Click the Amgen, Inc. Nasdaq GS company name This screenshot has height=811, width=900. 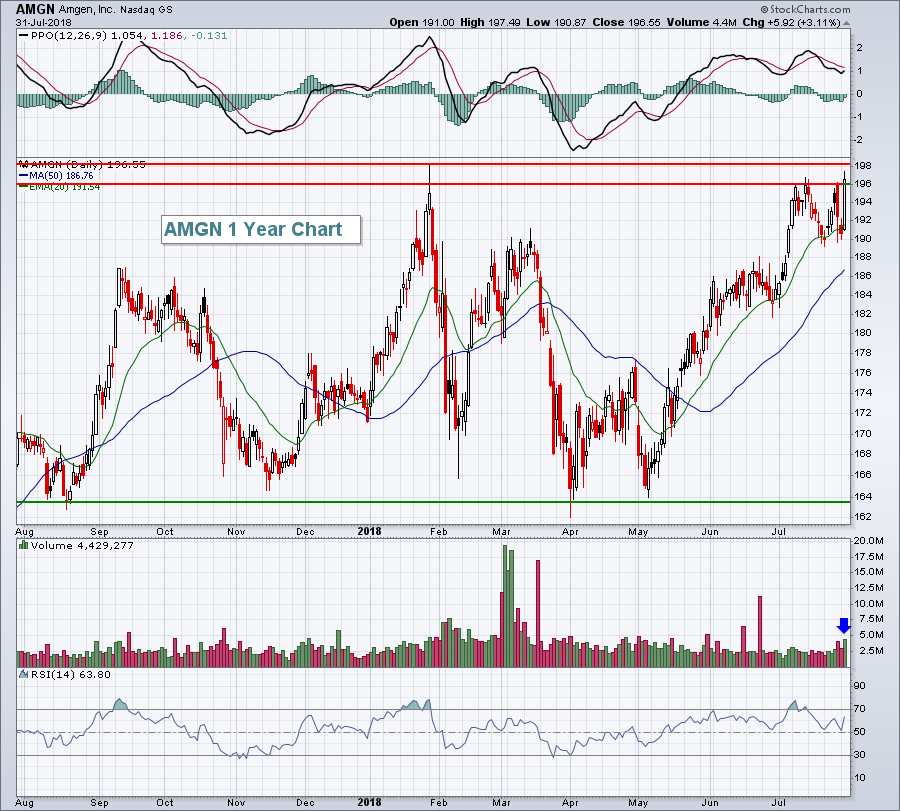[115, 10]
